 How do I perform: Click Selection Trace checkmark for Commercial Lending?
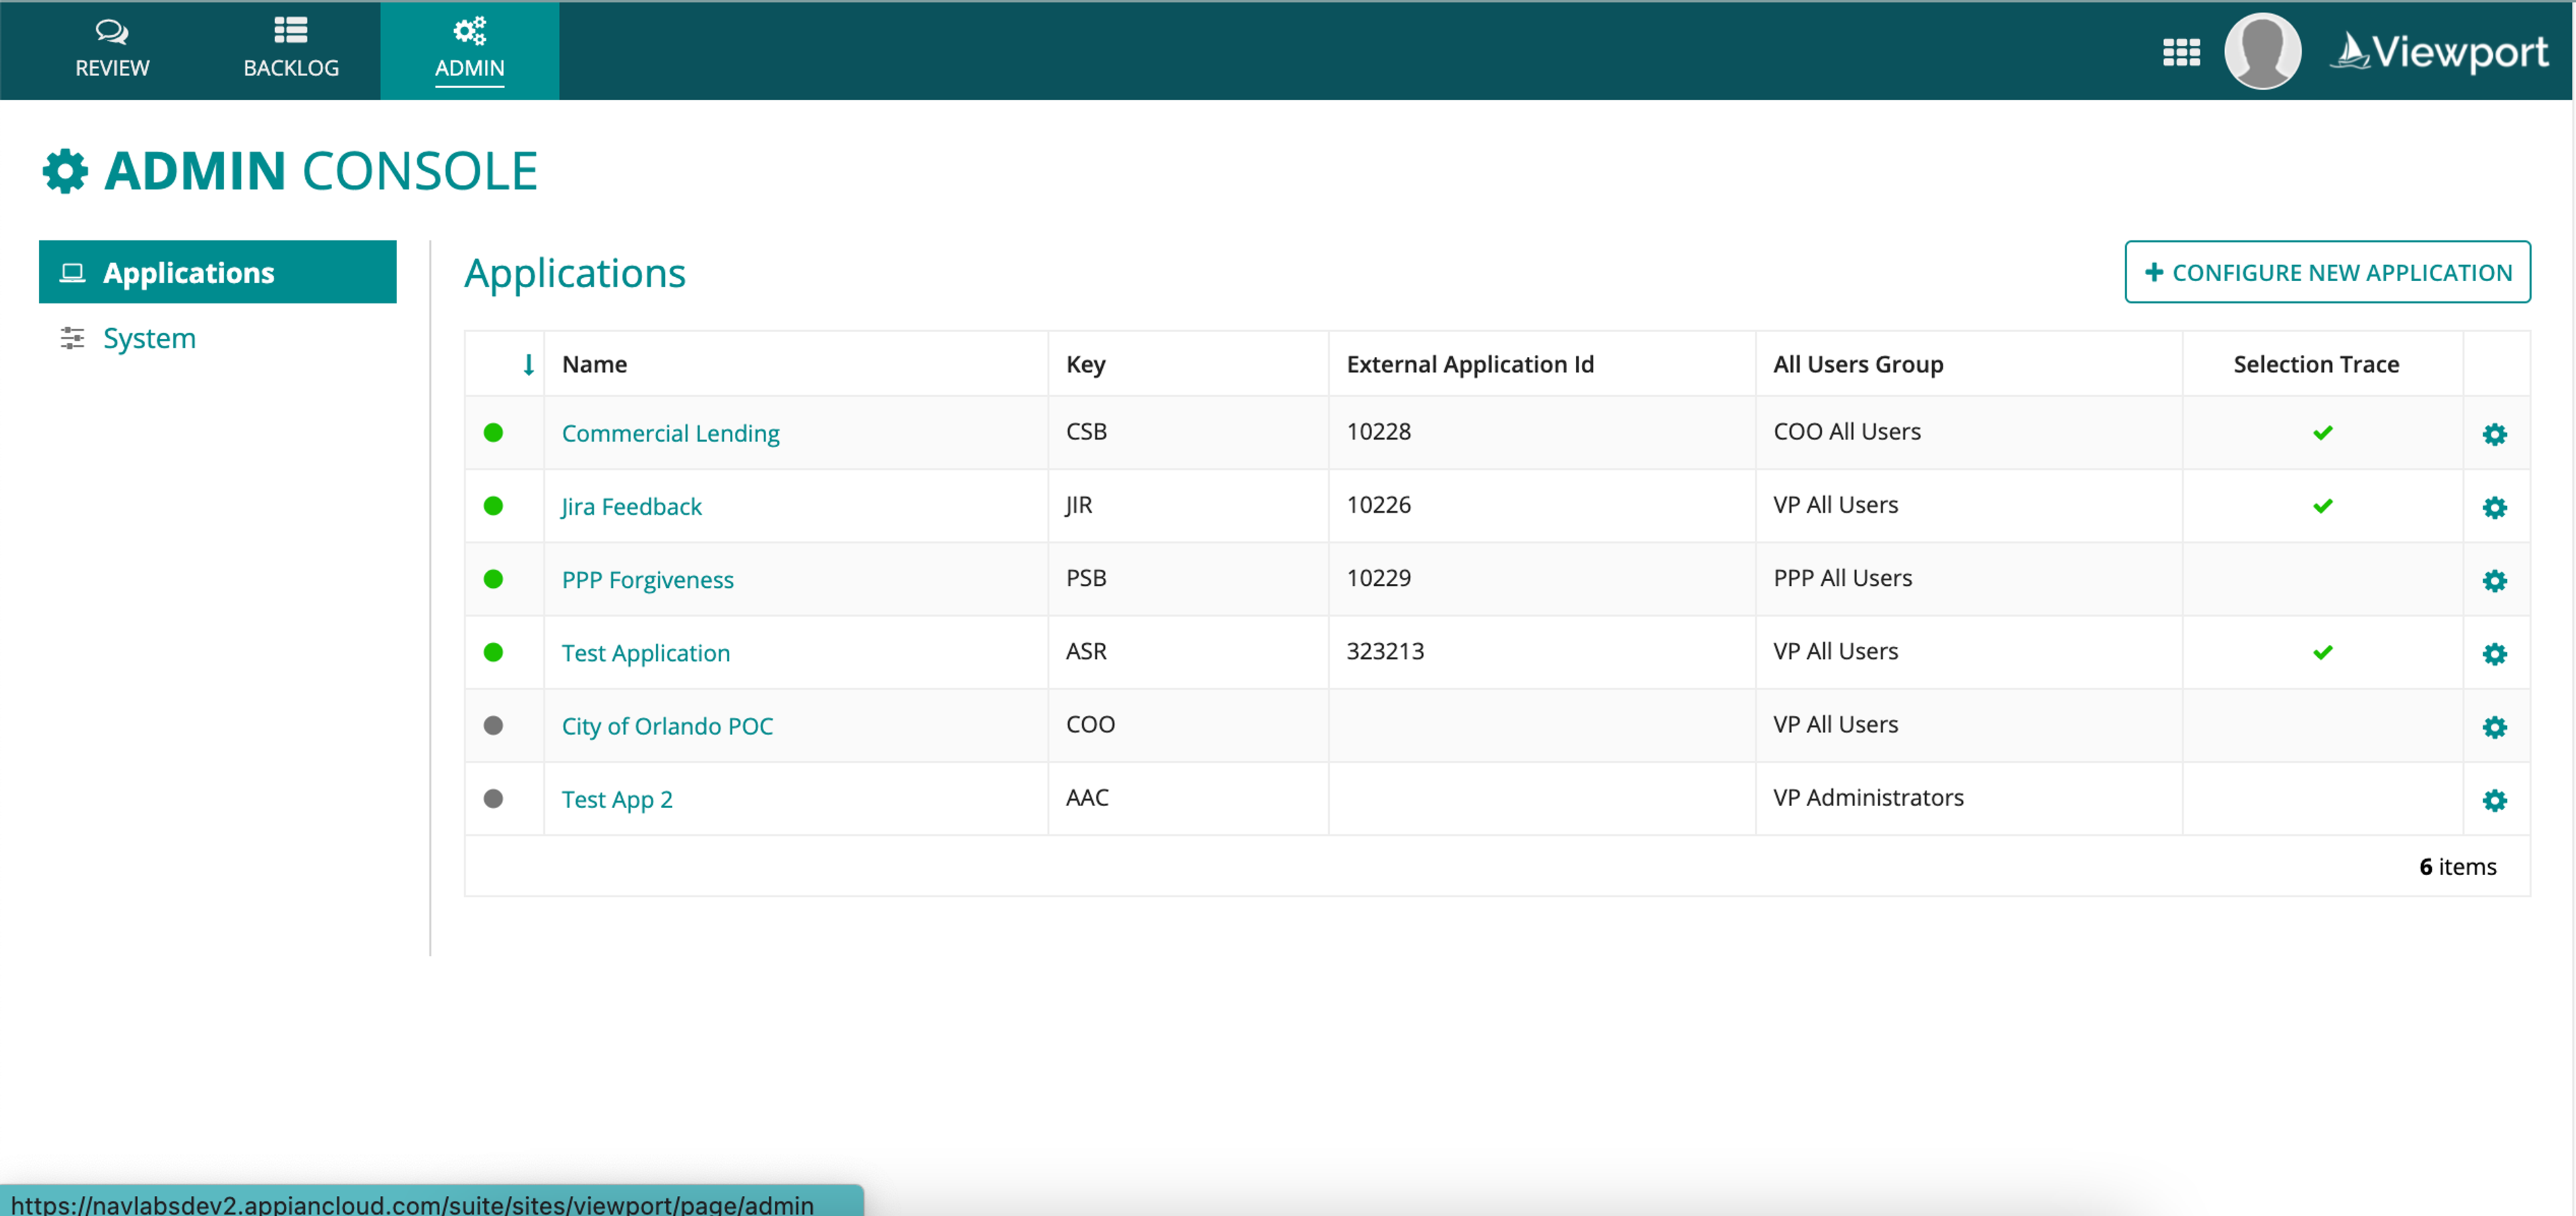pos(2322,432)
